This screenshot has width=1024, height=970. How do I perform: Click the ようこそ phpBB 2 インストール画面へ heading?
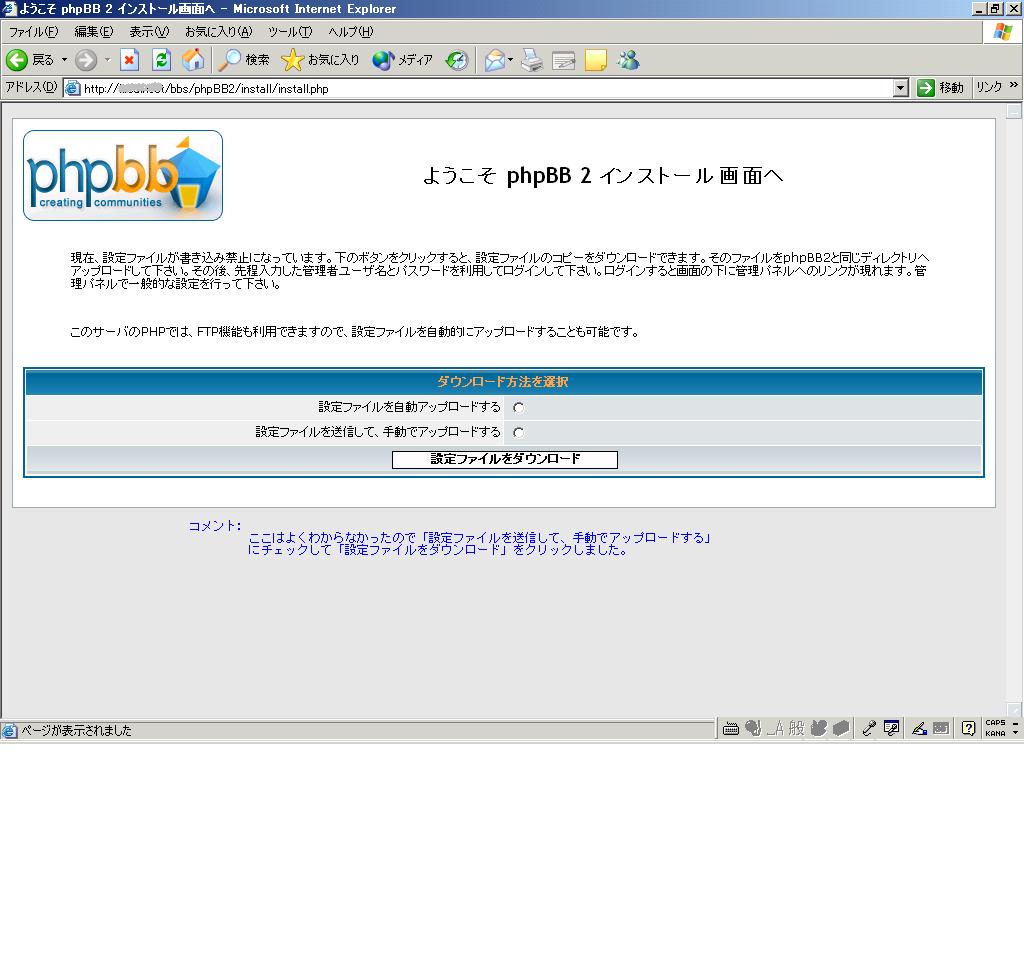pyautogui.click(x=603, y=176)
